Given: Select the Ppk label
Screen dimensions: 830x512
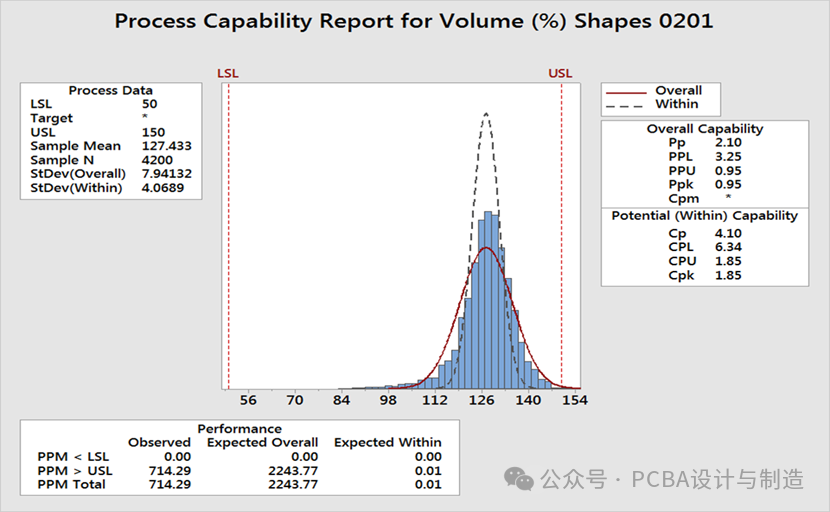Looking at the screenshot, I should (681, 185).
